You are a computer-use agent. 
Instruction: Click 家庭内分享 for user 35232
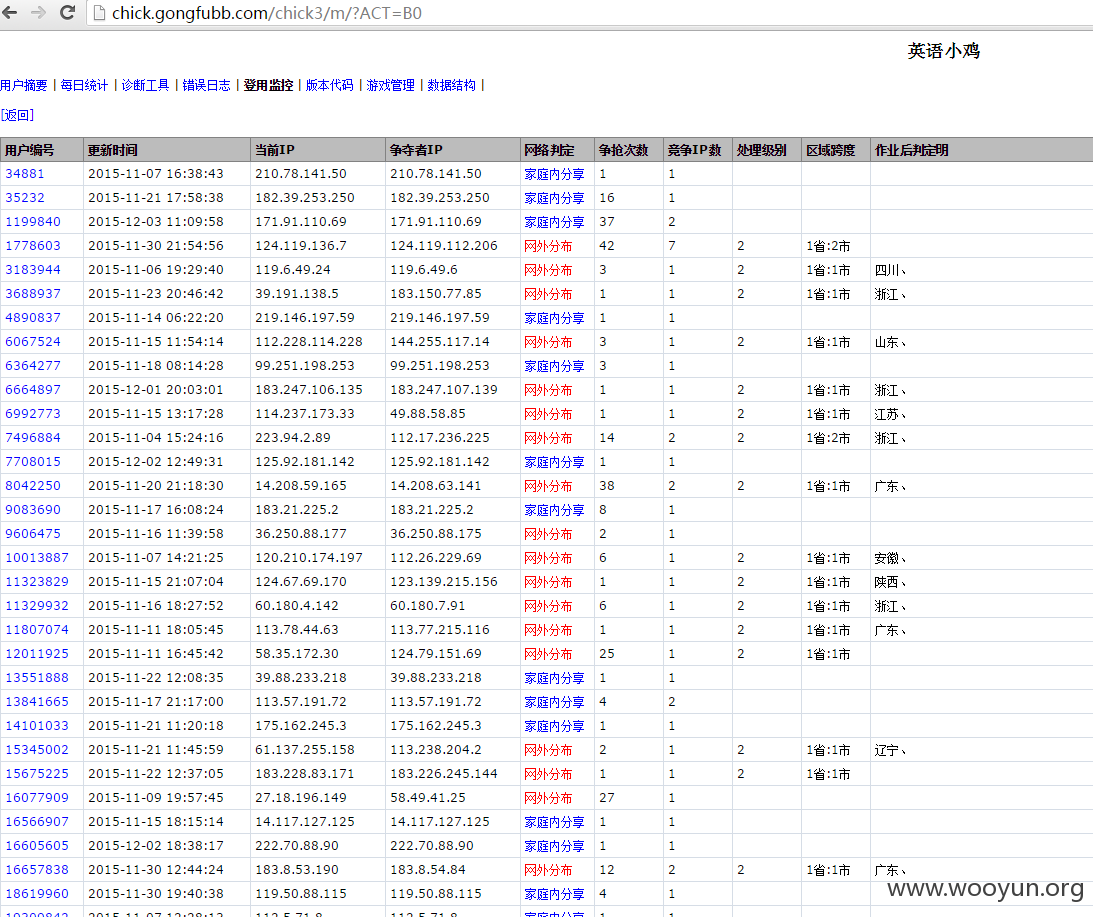[554, 198]
